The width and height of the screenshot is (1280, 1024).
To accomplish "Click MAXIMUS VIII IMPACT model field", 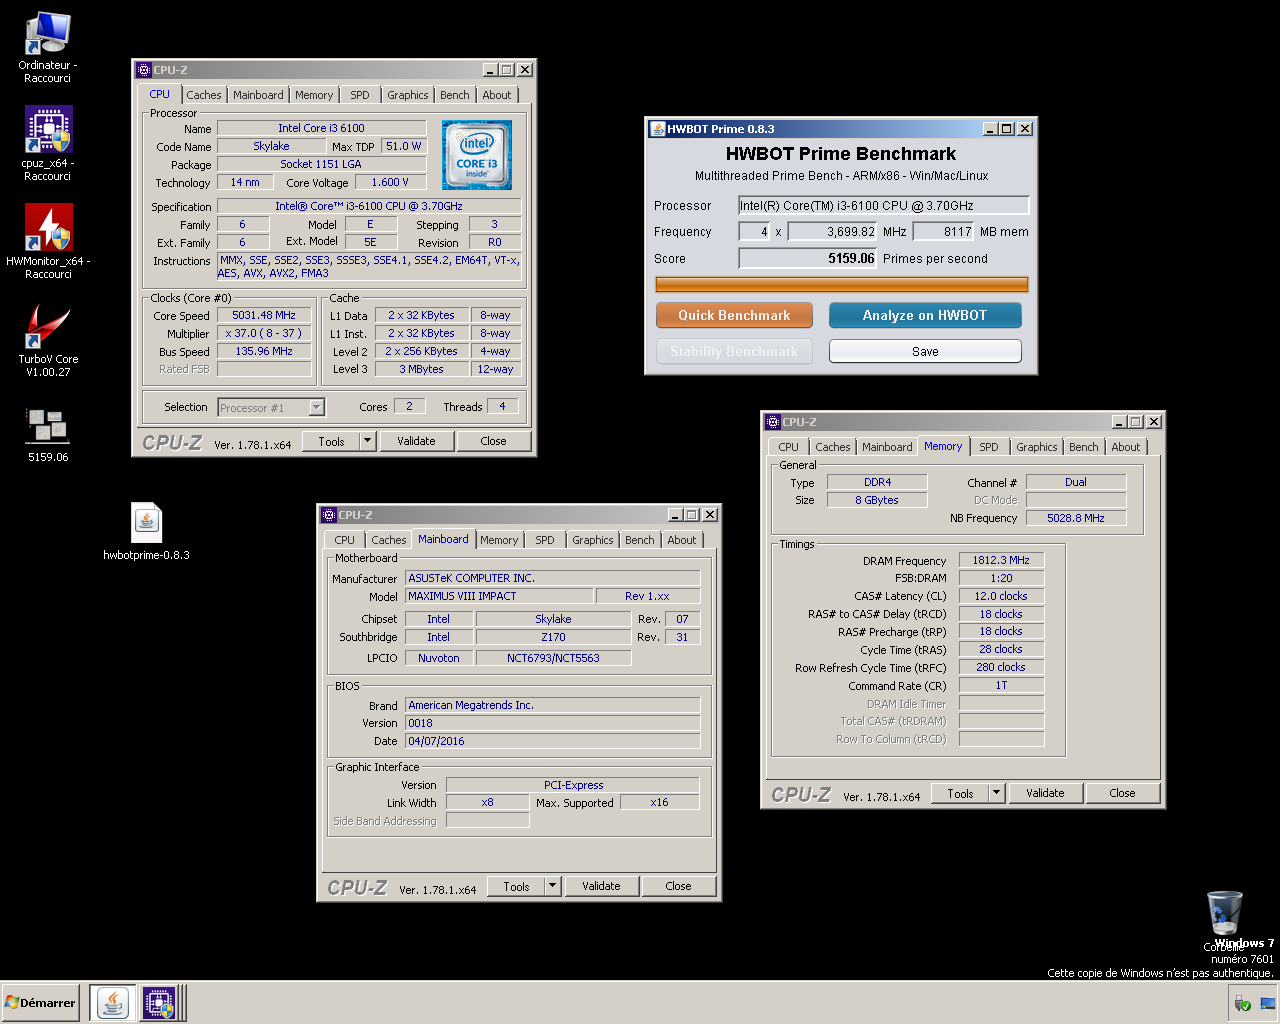I will [498, 596].
